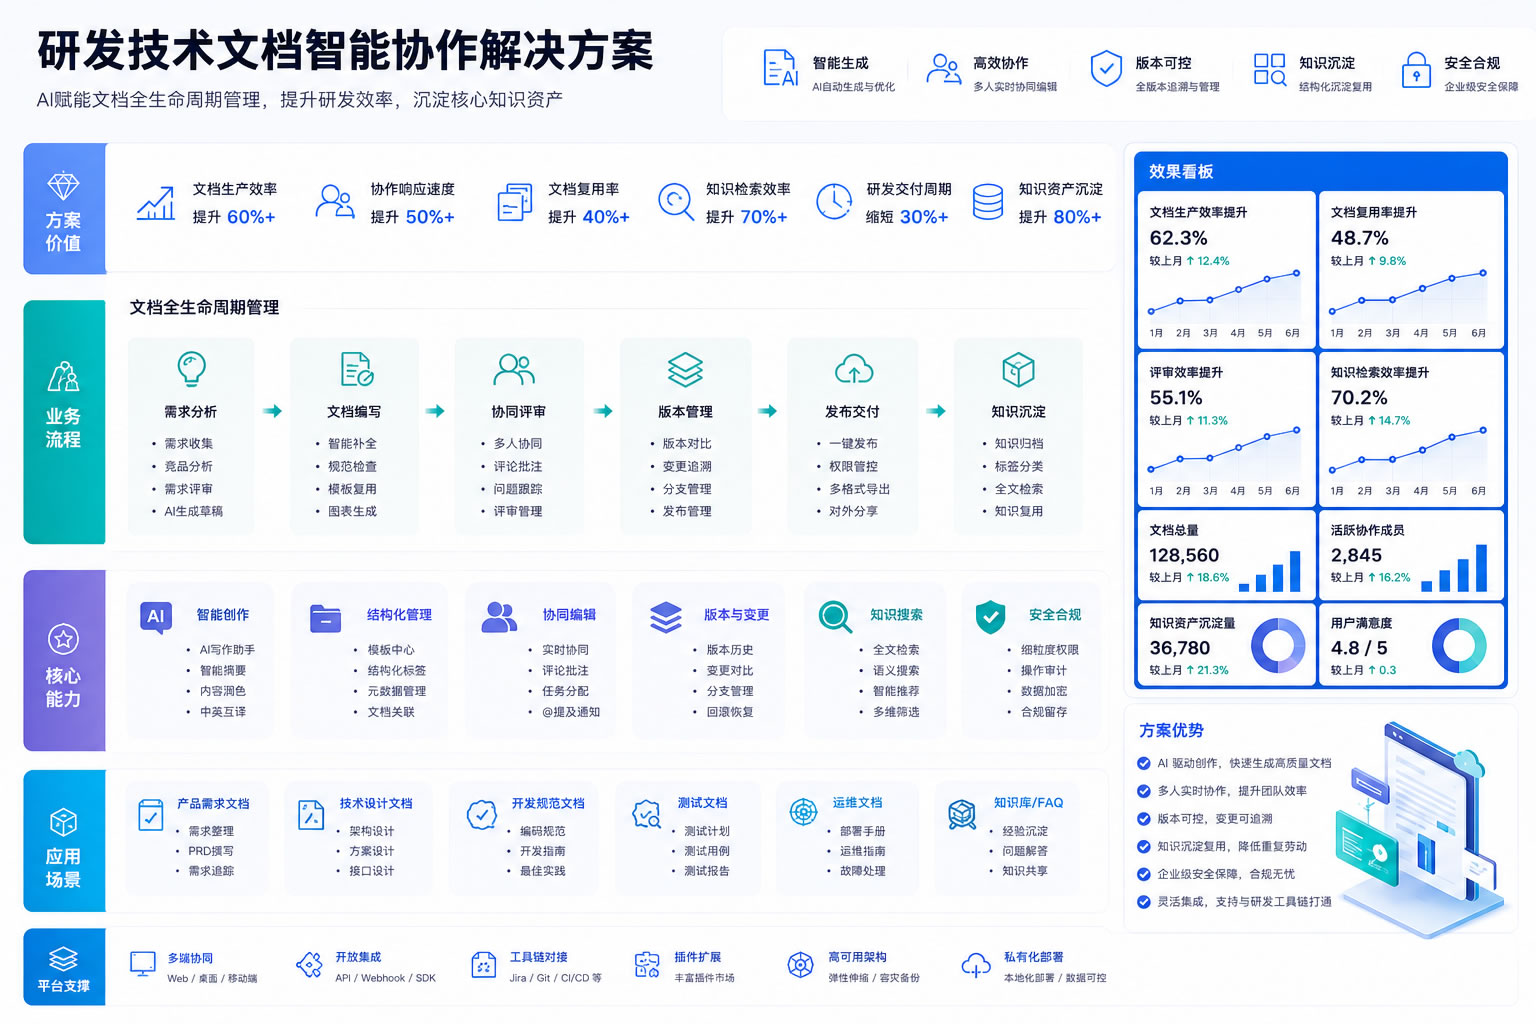Image resolution: width=1536 pixels, height=1024 pixels.
Task: Open the 版本管理 layers icon
Action: click(685, 369)
